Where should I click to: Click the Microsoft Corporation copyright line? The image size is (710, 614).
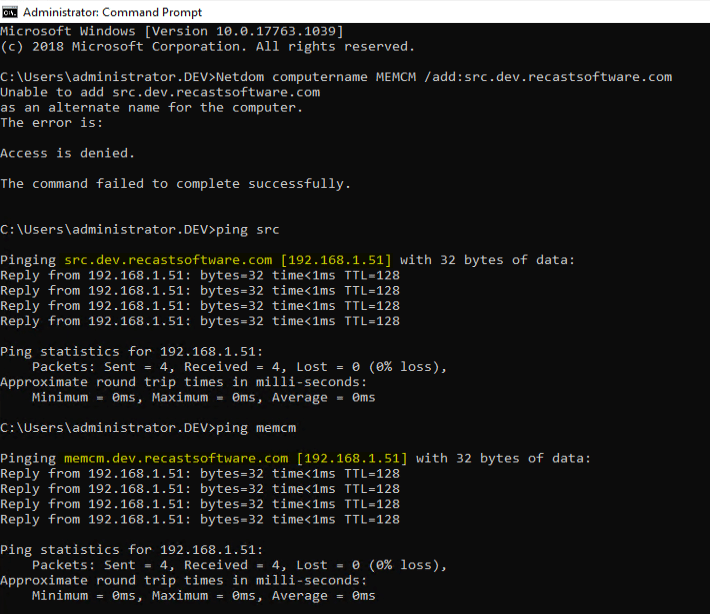207,46
